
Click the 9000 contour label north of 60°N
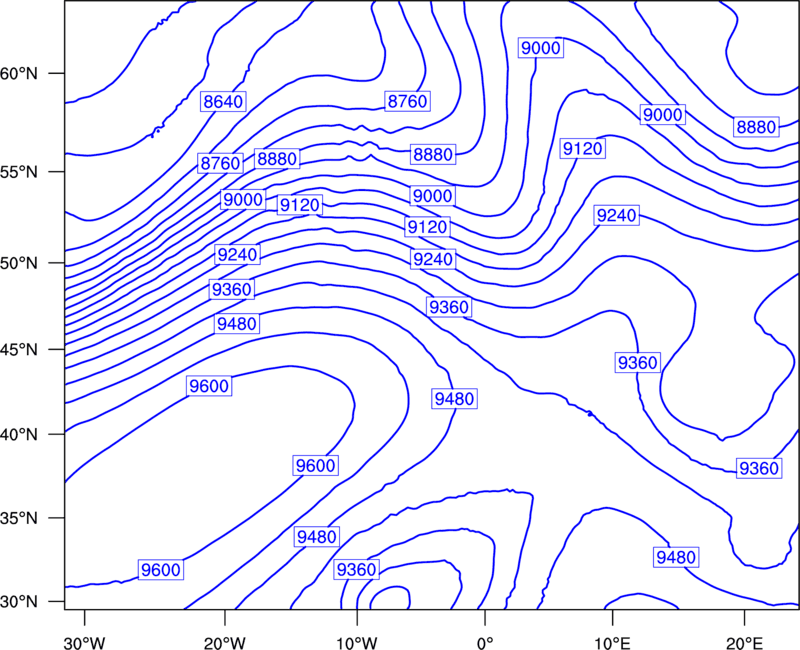coord(541,48)
